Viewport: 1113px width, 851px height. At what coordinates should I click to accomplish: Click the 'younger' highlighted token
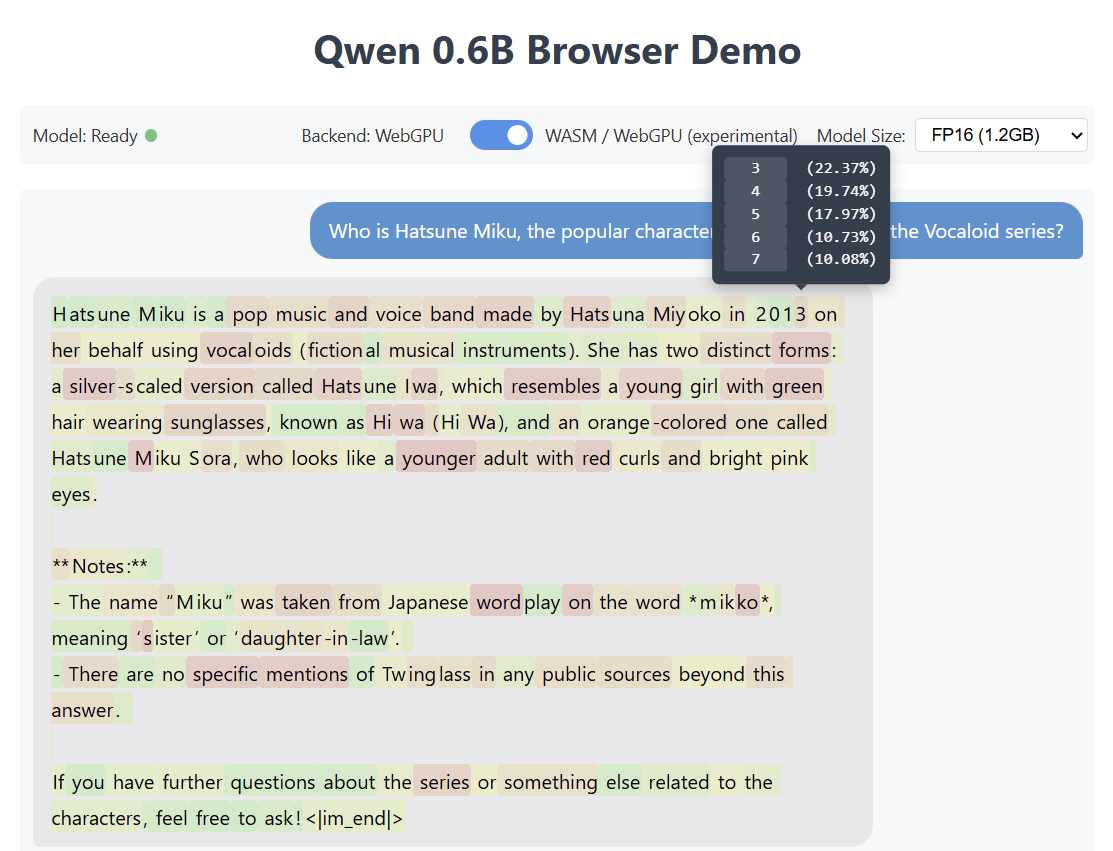438,459
